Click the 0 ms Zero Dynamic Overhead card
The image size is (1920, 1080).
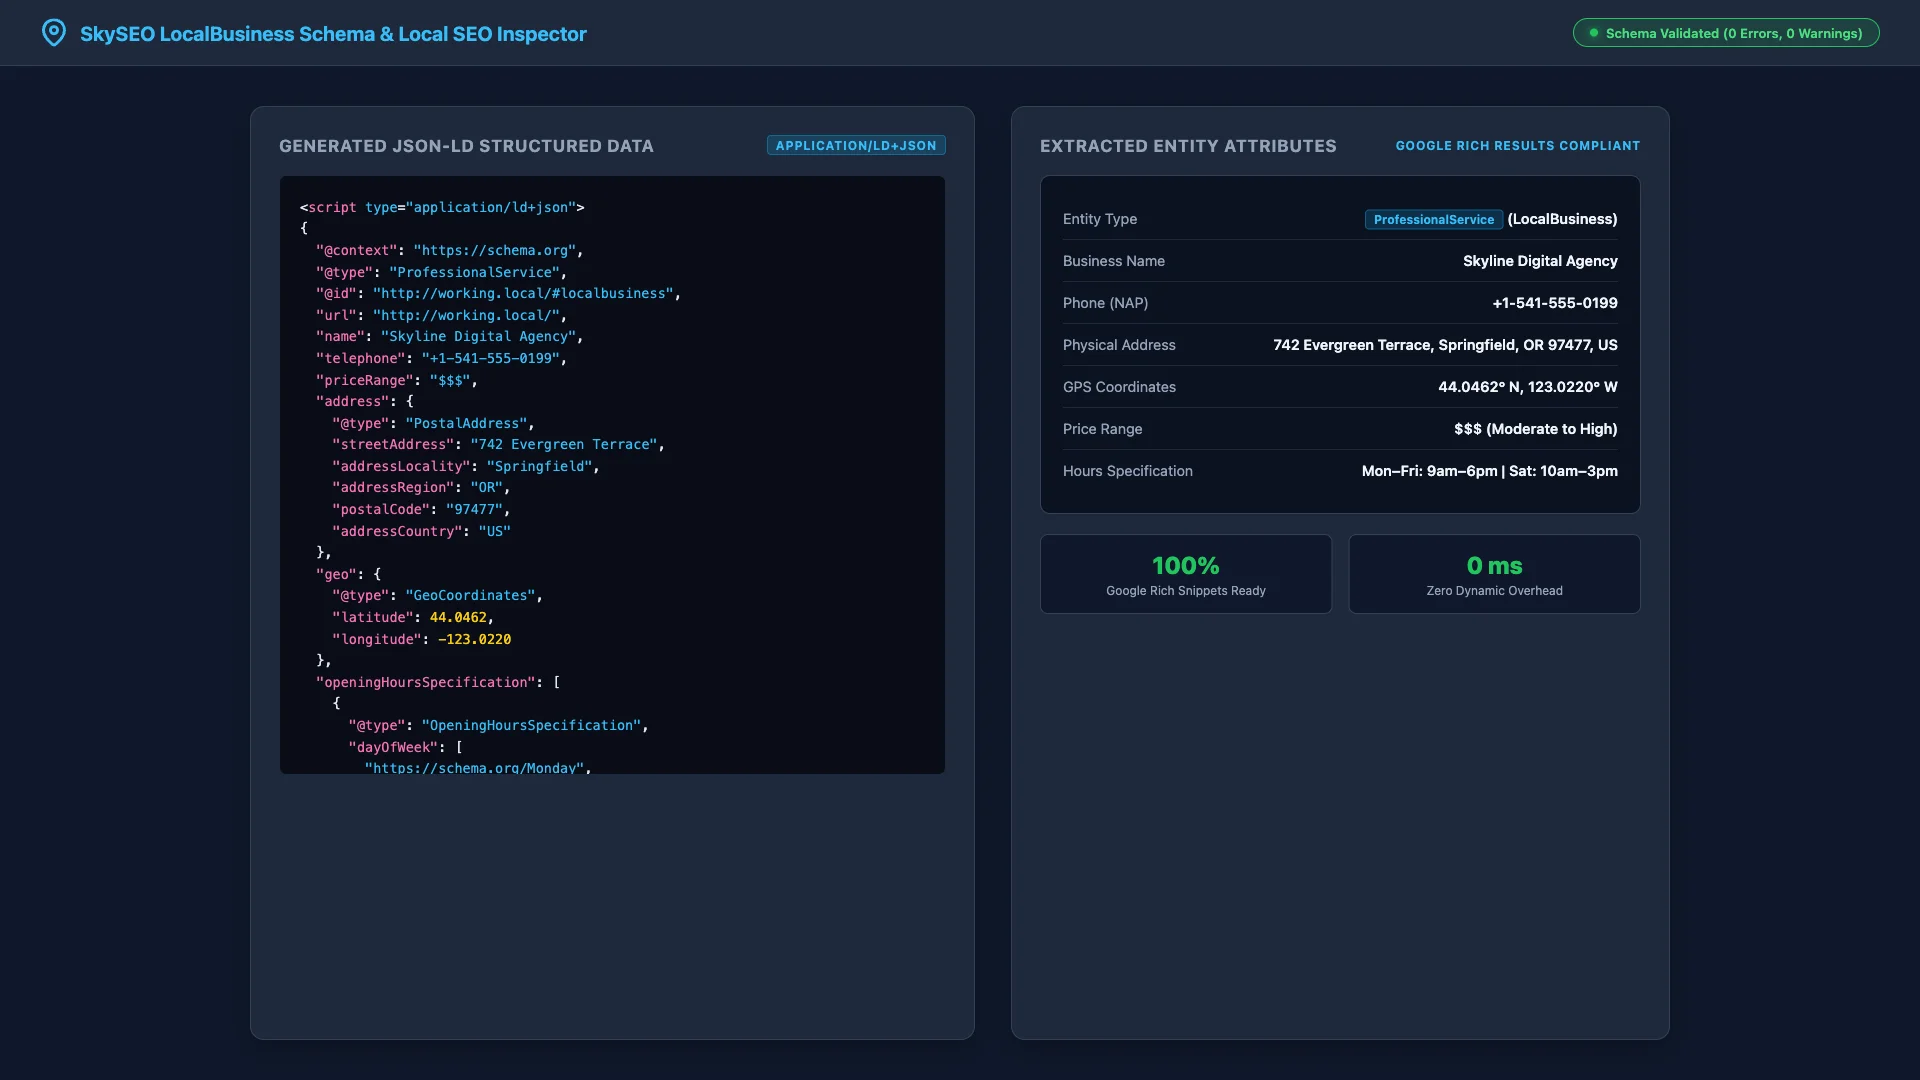[x=1495, y=574]
